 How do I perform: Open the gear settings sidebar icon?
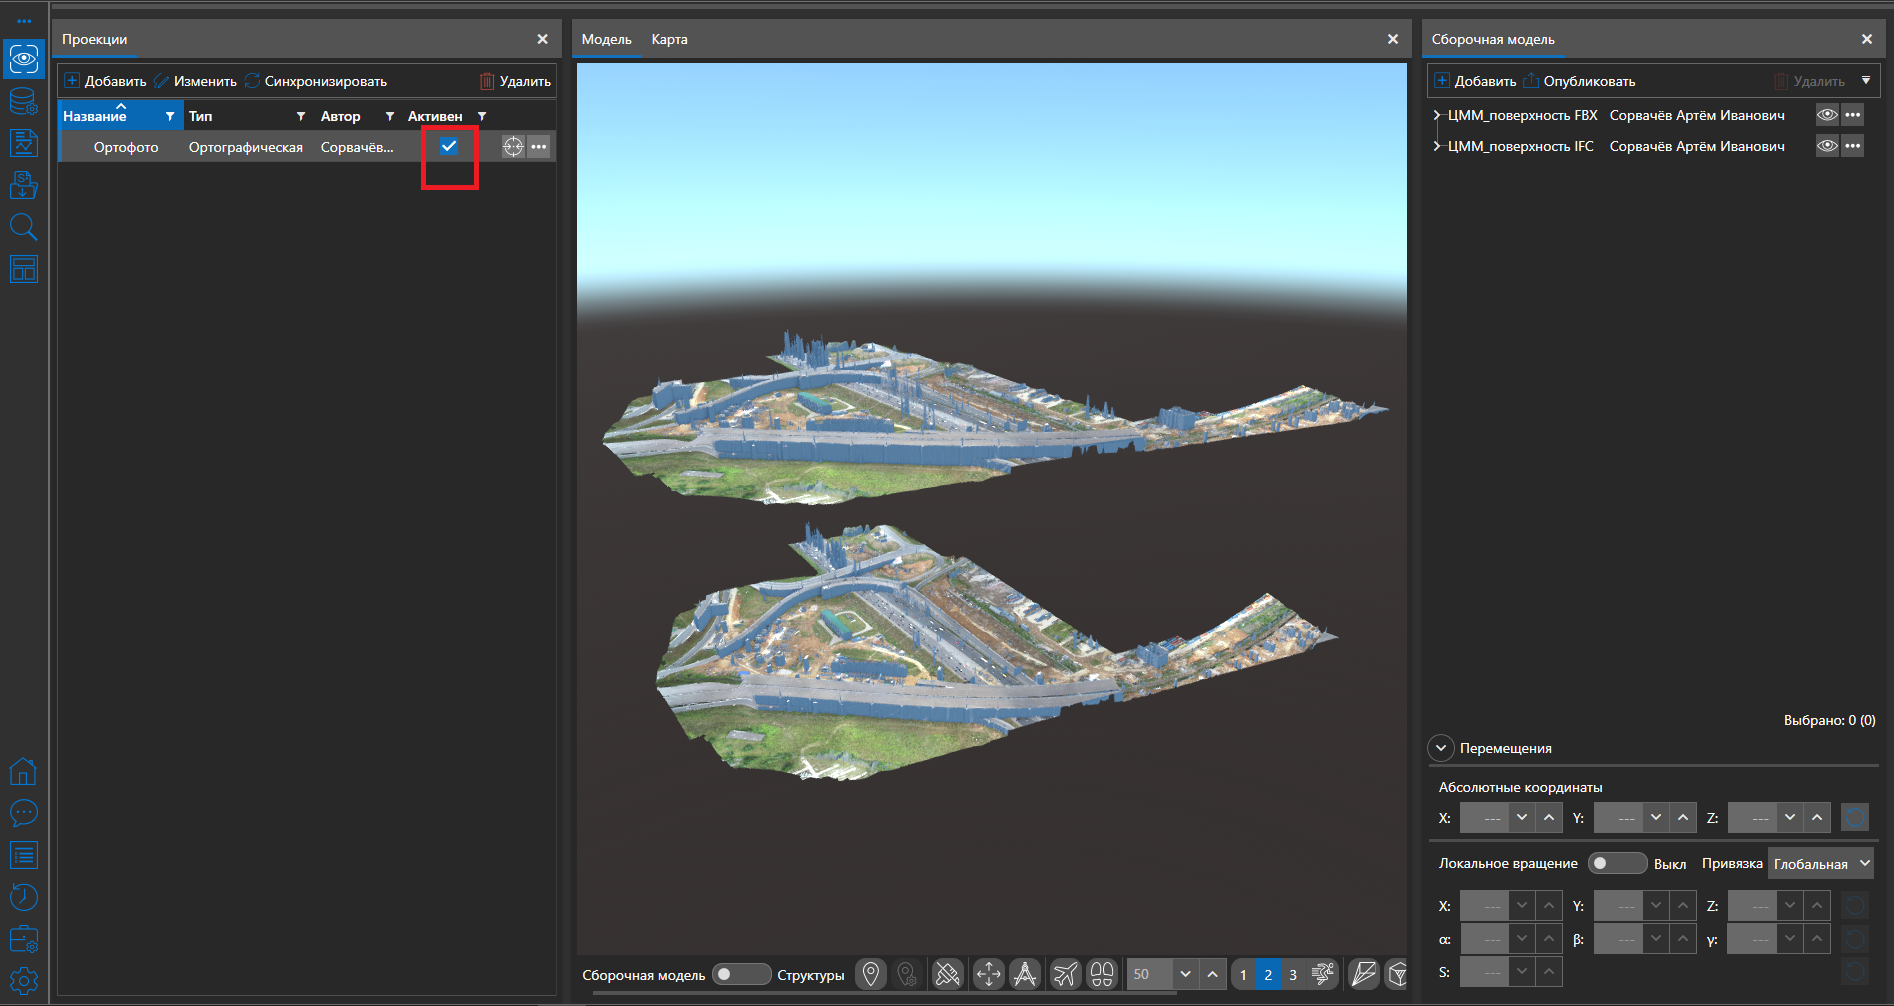coord(24,981)
